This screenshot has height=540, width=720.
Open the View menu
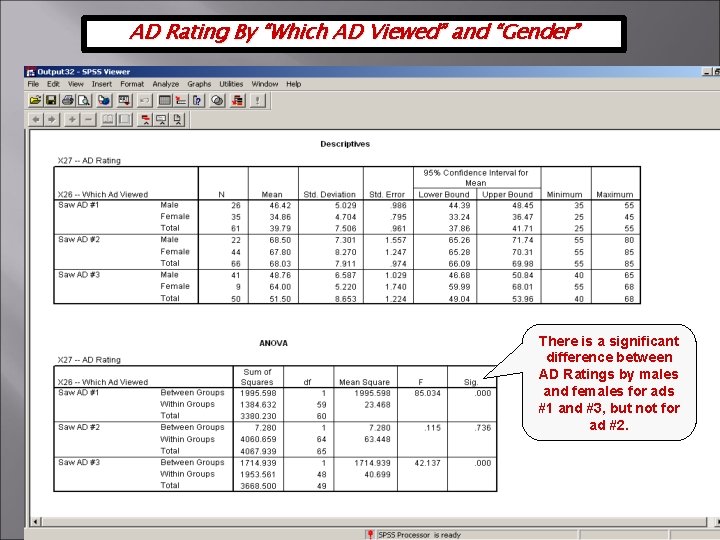point(76,84)
